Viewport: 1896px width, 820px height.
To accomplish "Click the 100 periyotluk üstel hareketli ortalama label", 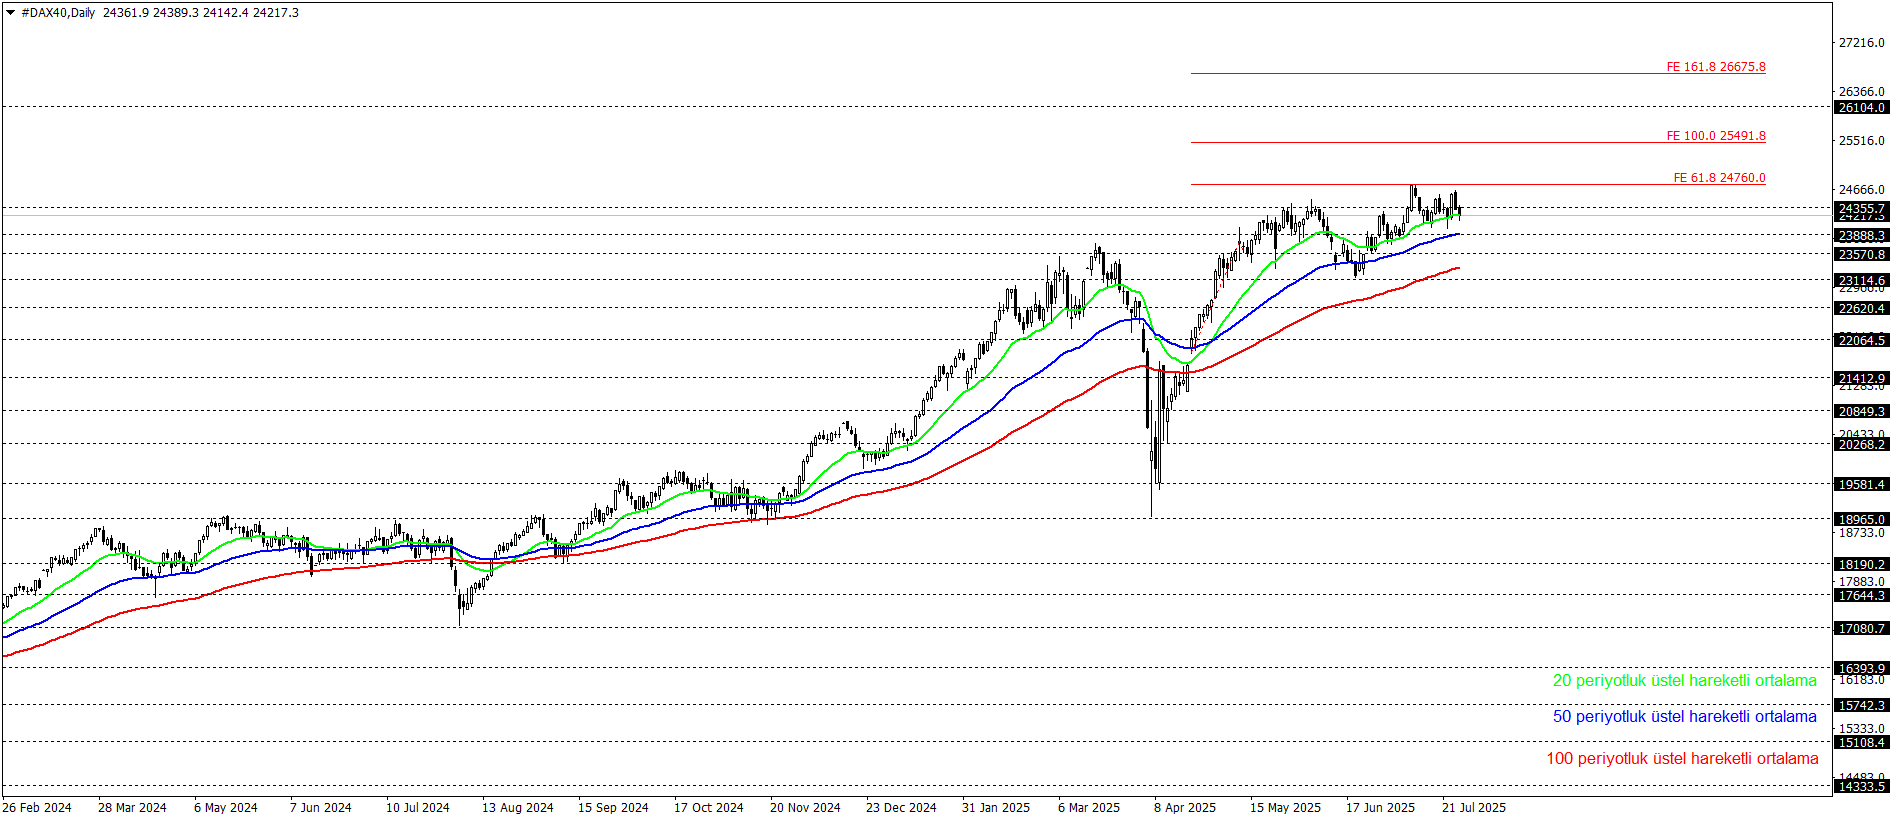I will [x=1682, y=759].
